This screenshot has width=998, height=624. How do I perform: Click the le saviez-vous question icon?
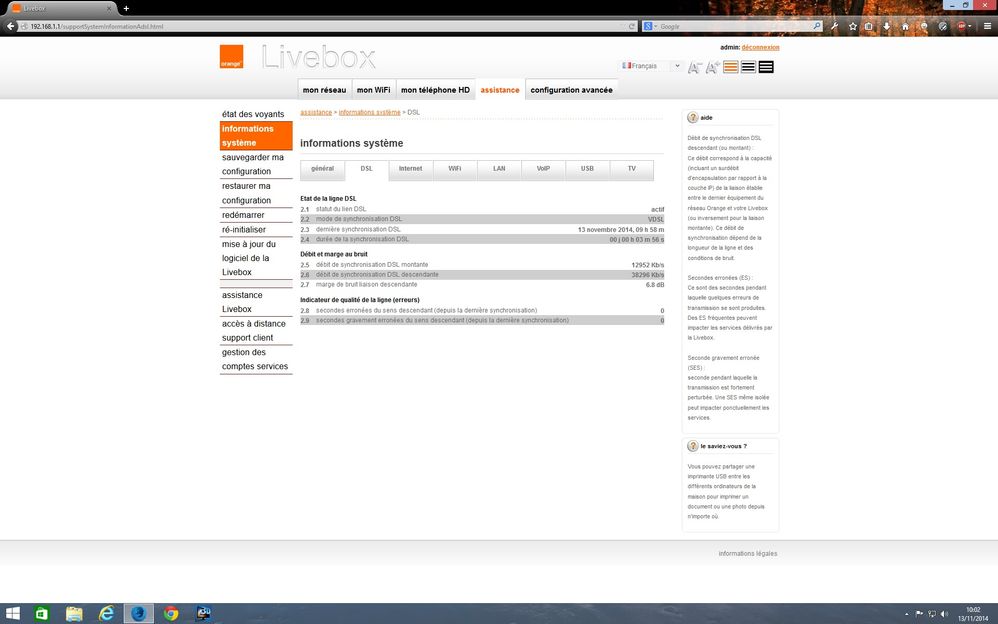(692, 446)
